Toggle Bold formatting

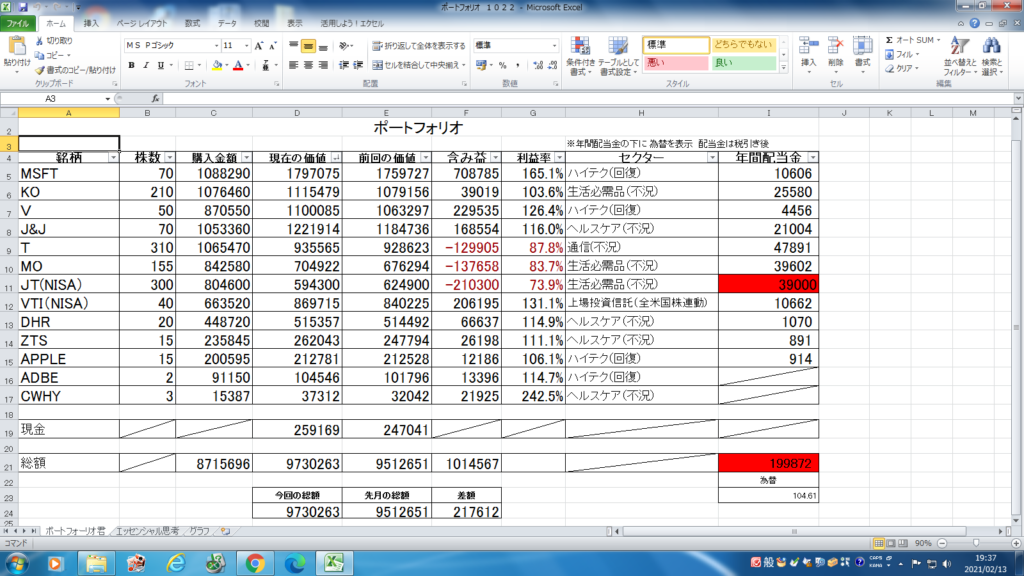point(131,65)
